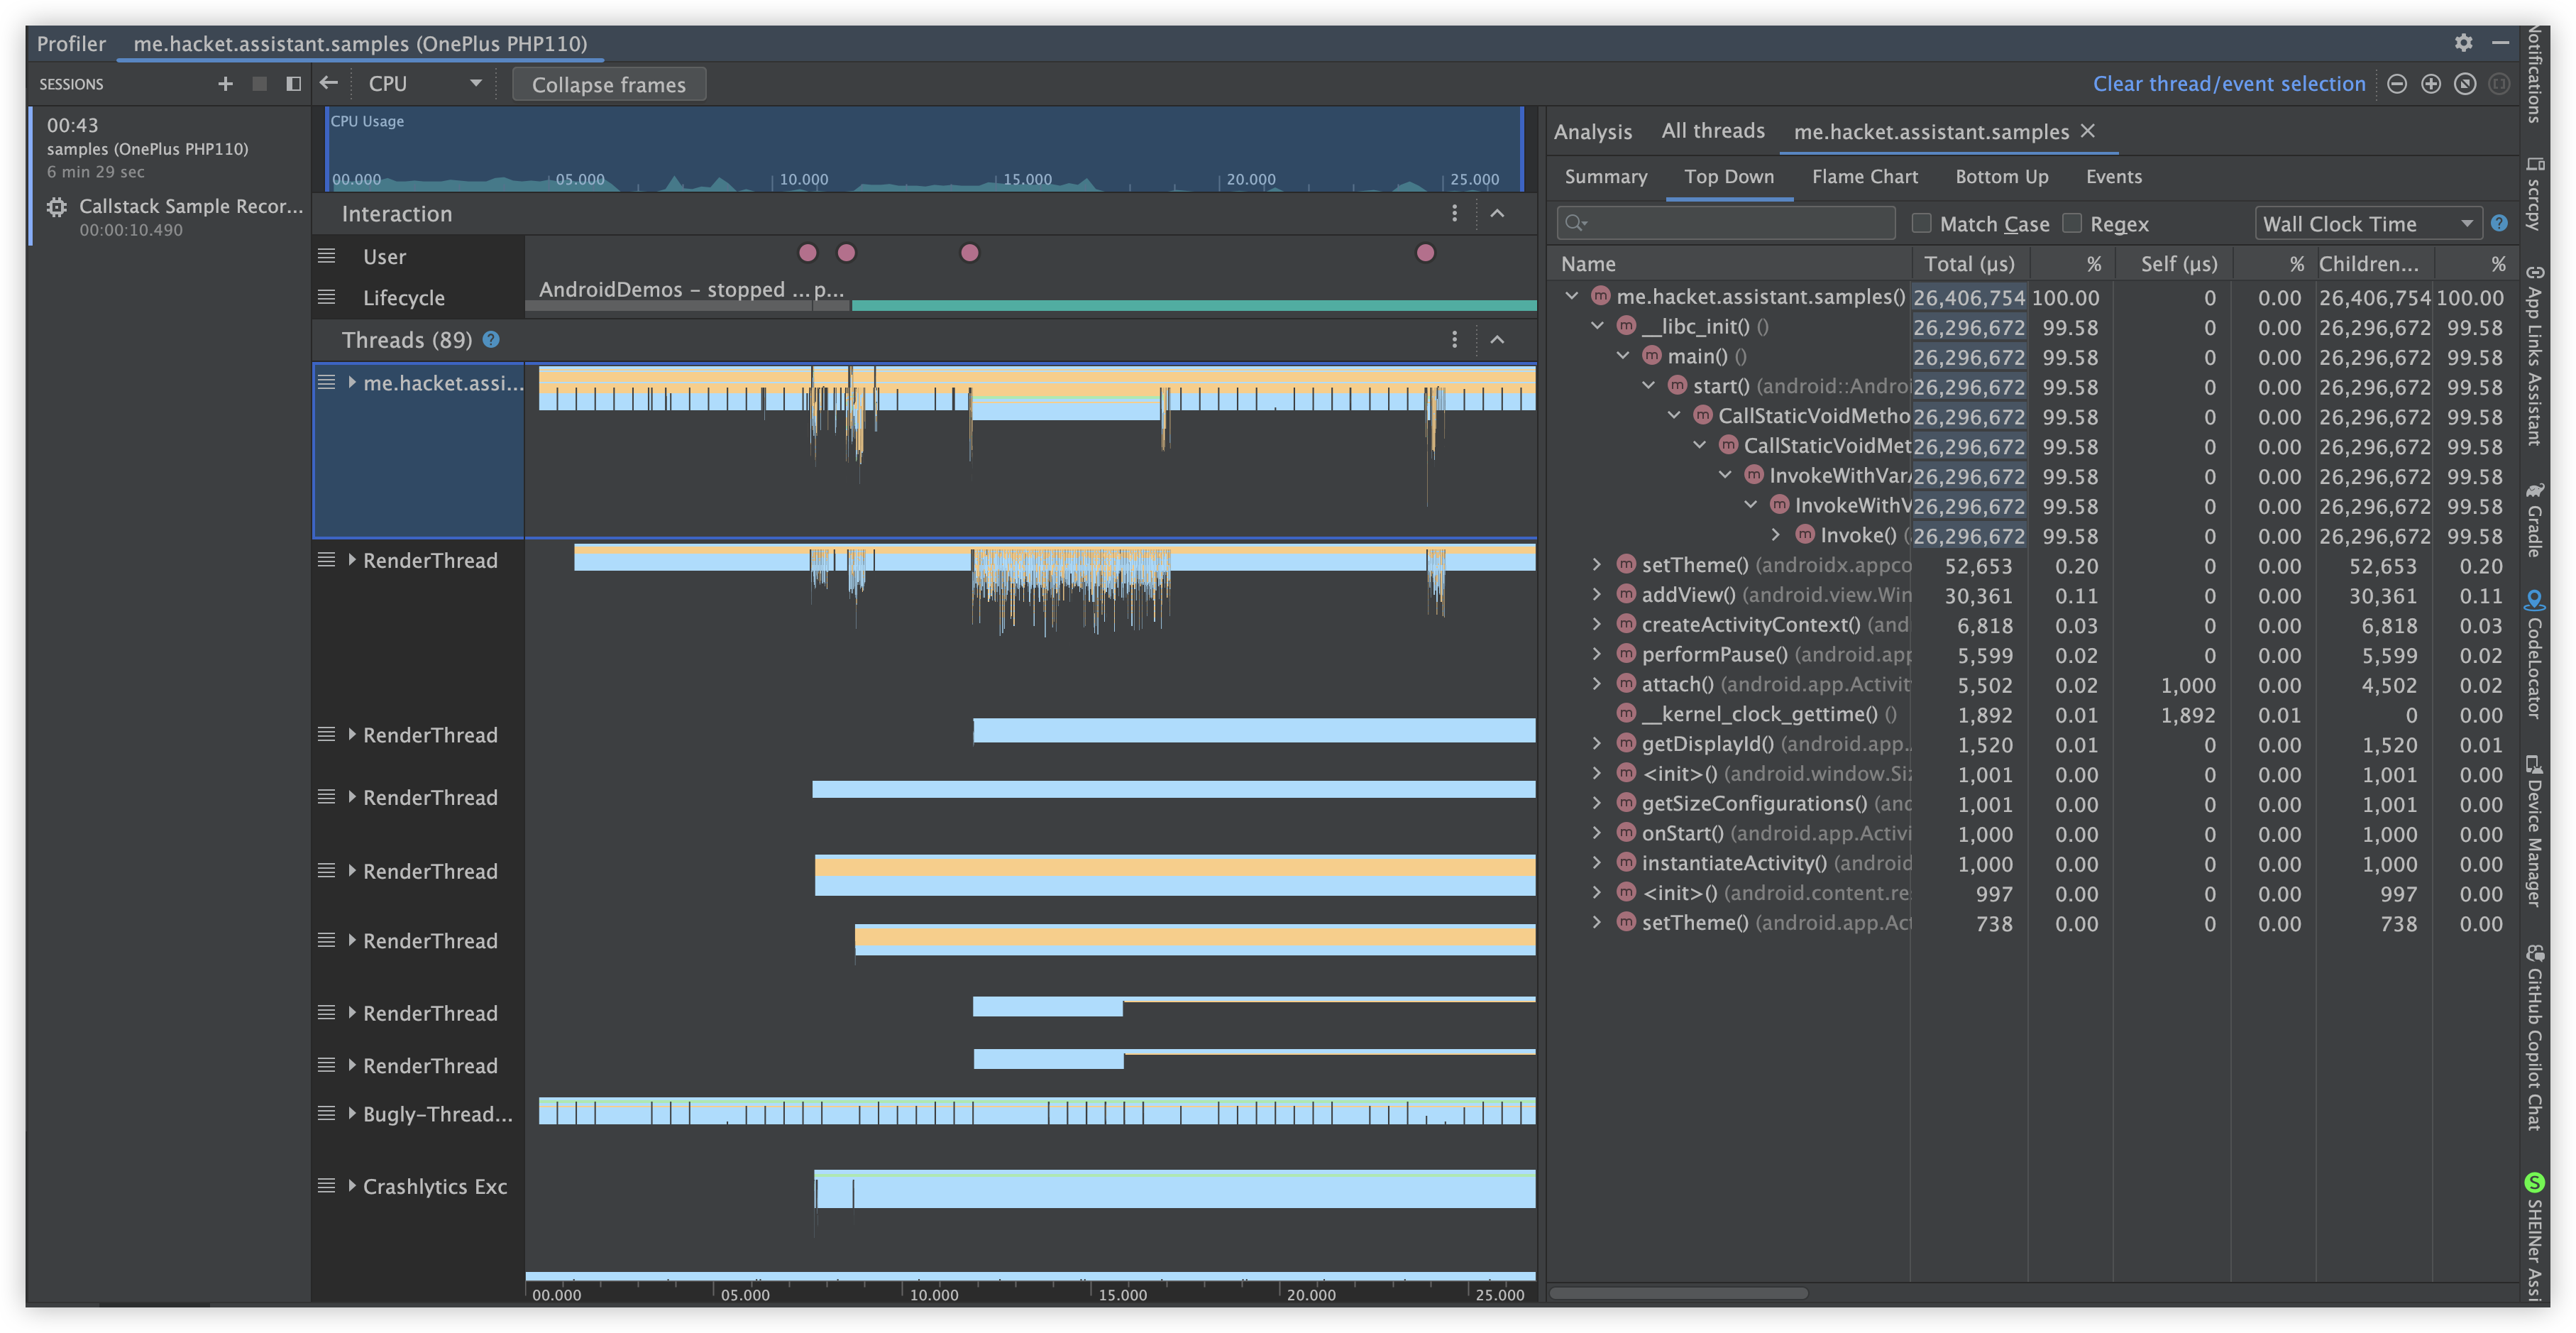Click the zoom out minus circle icon
The width and height of the screenshot is (2576, 1333).
point(2397,84)
